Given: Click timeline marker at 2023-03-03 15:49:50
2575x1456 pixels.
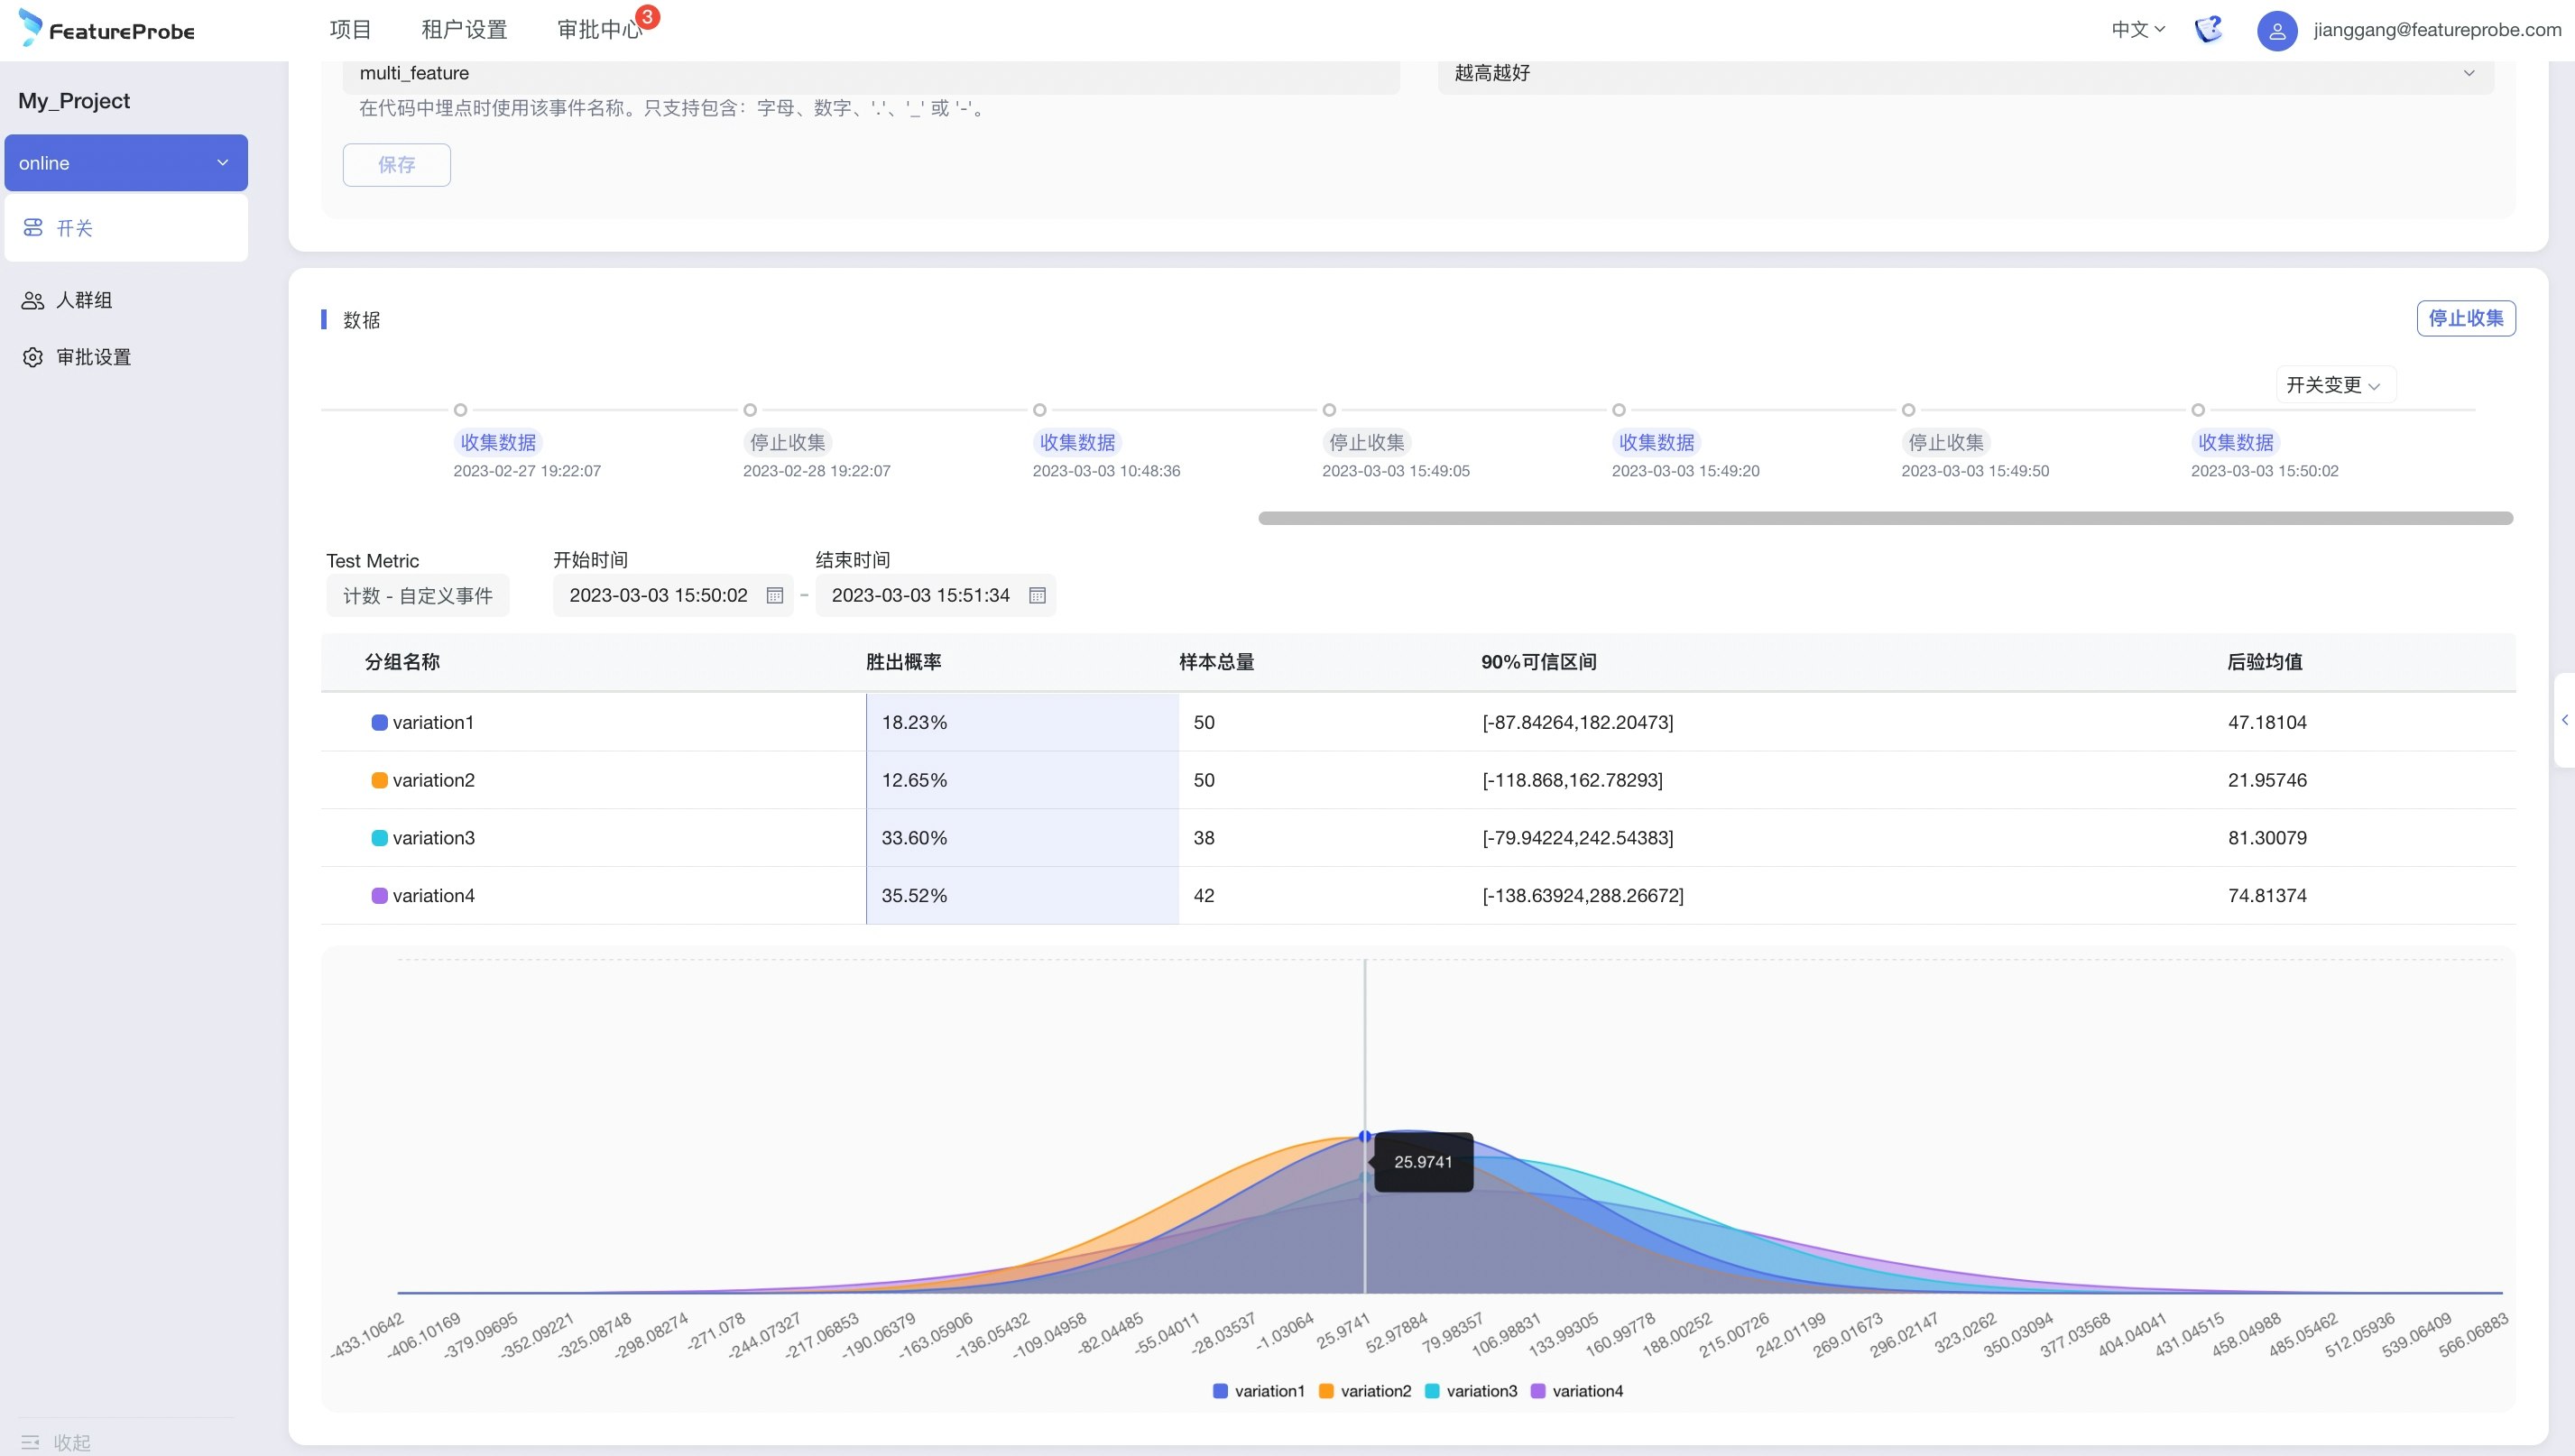Looking at the screenshot, I should (1908, 410).
